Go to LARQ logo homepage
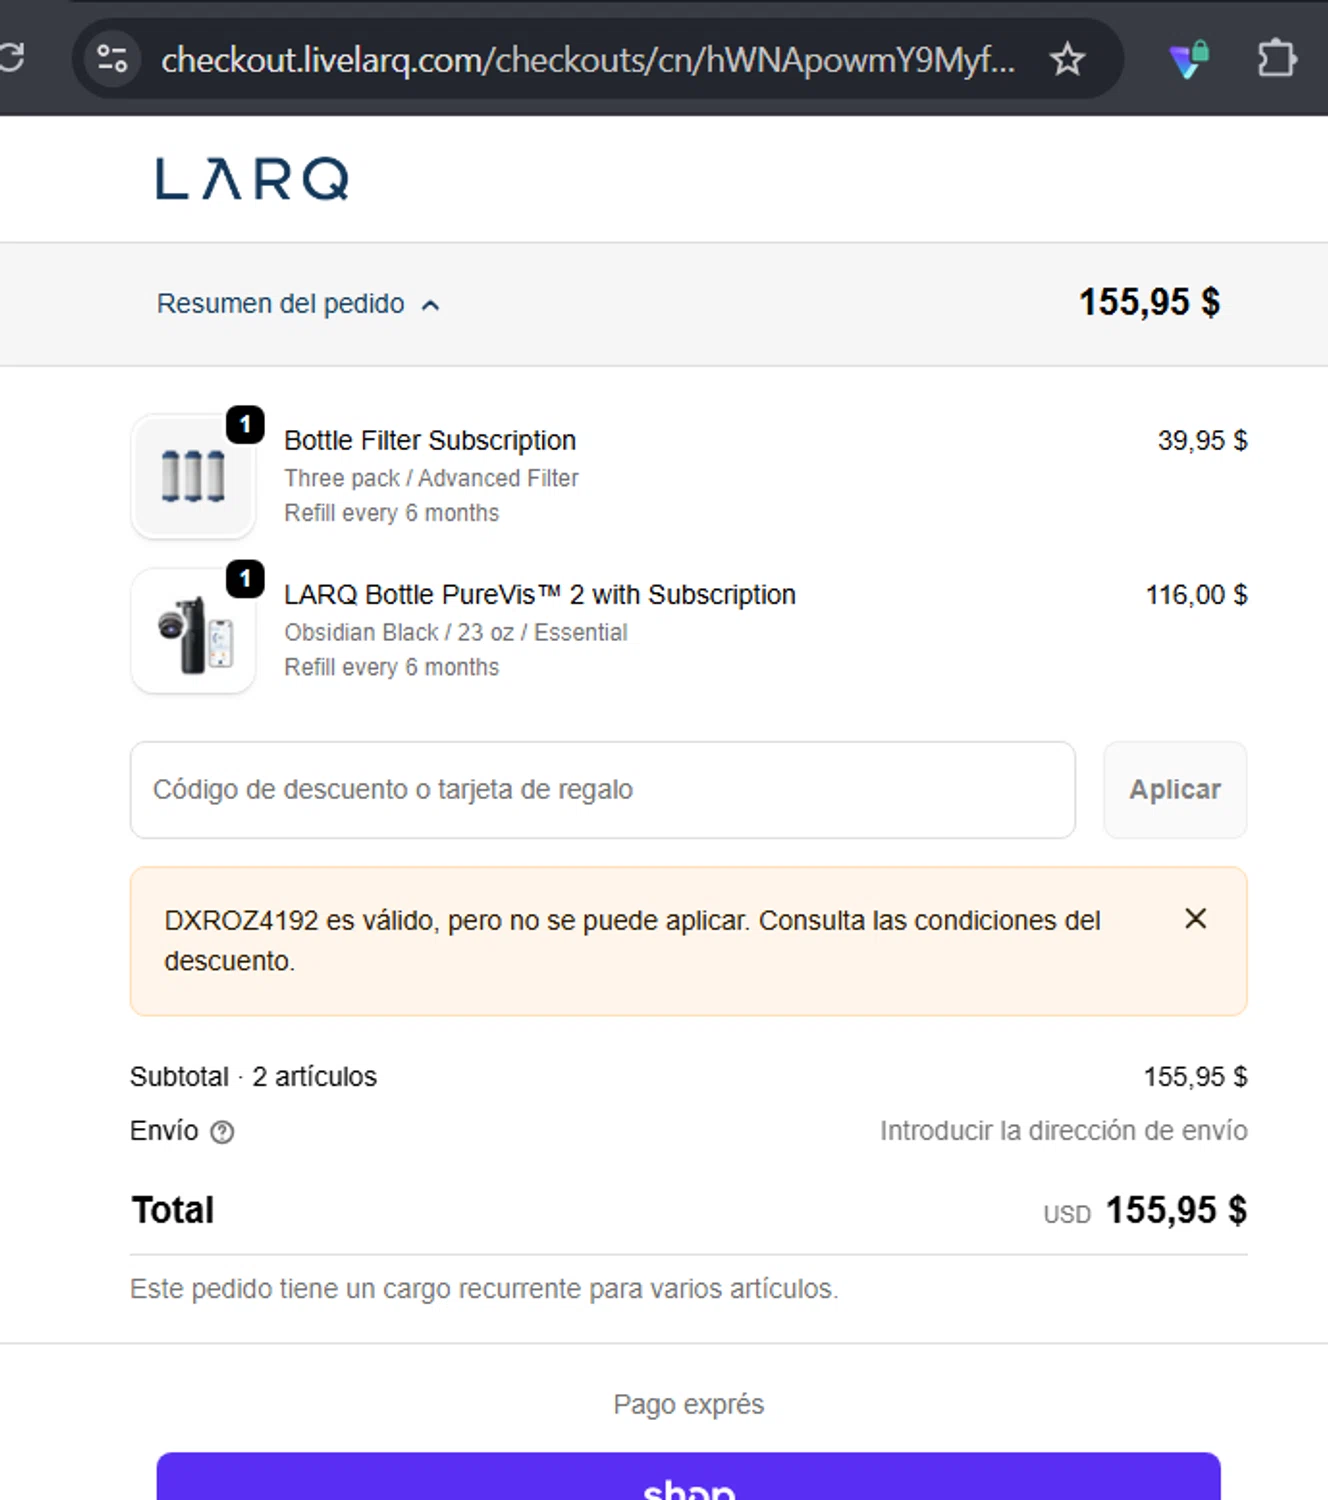1328x1500 pixels. [252, 179]
